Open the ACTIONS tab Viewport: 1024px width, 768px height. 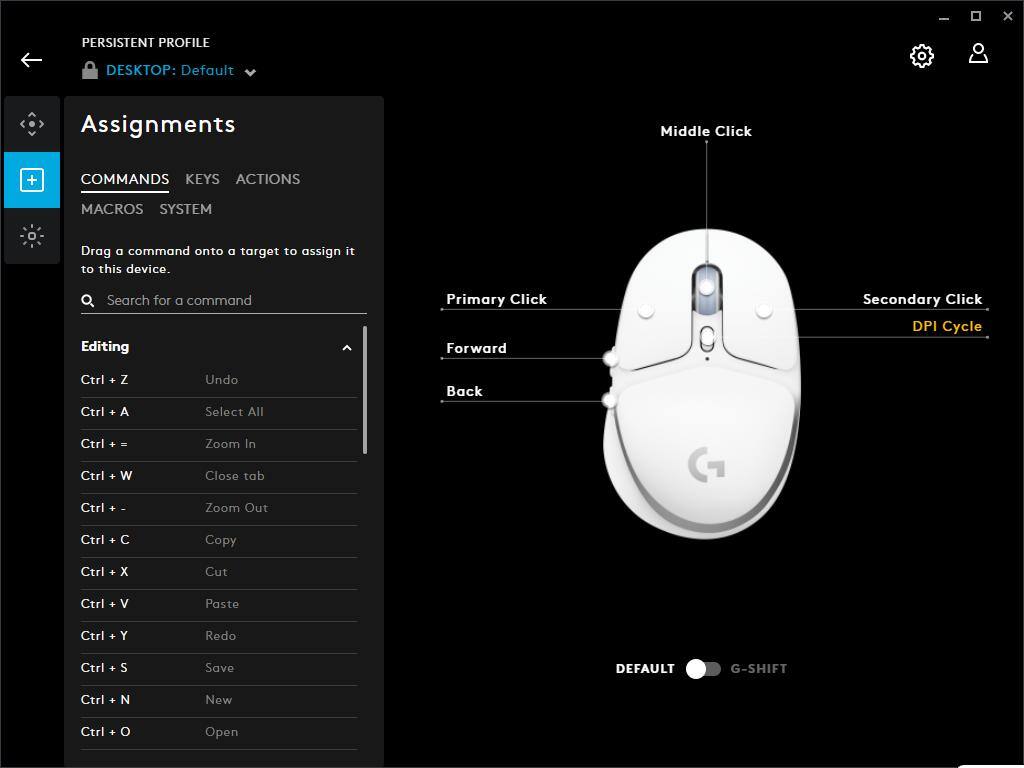point(267,179)
